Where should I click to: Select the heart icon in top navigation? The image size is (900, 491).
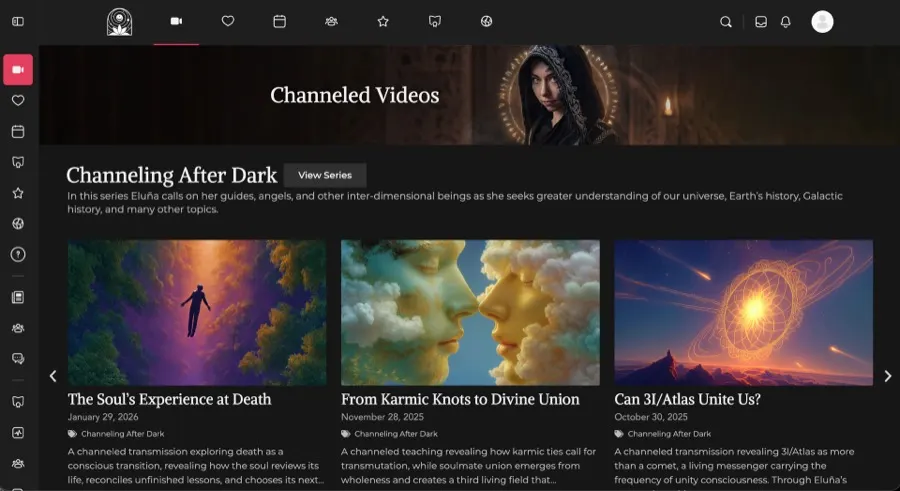(x=228, y=21)
